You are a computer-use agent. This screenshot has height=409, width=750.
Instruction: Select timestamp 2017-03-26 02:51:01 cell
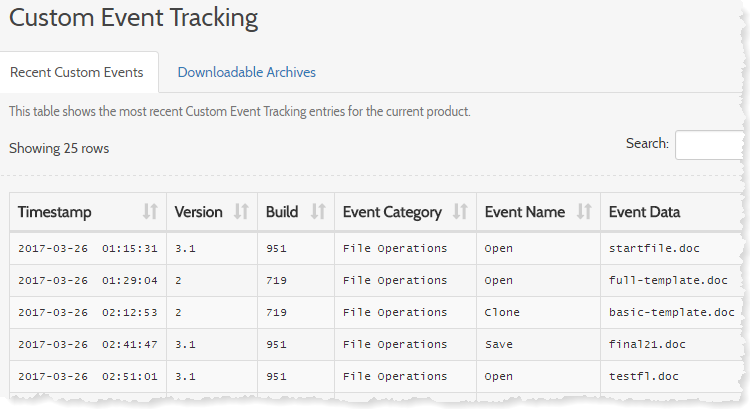point(88,376)
